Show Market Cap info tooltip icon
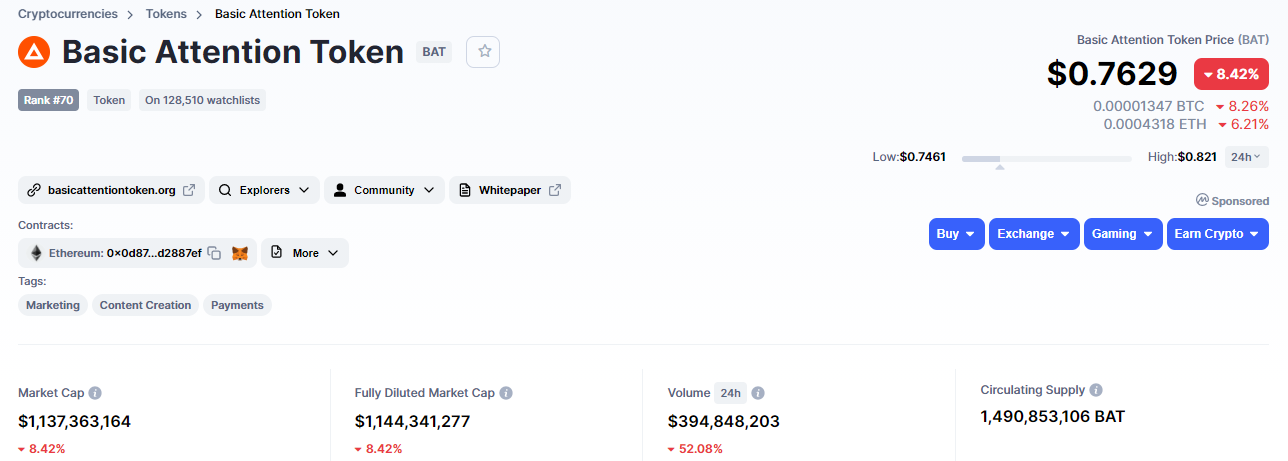Image resolution: width=1288 pixels, height=461 pixels. click(95, 393)
